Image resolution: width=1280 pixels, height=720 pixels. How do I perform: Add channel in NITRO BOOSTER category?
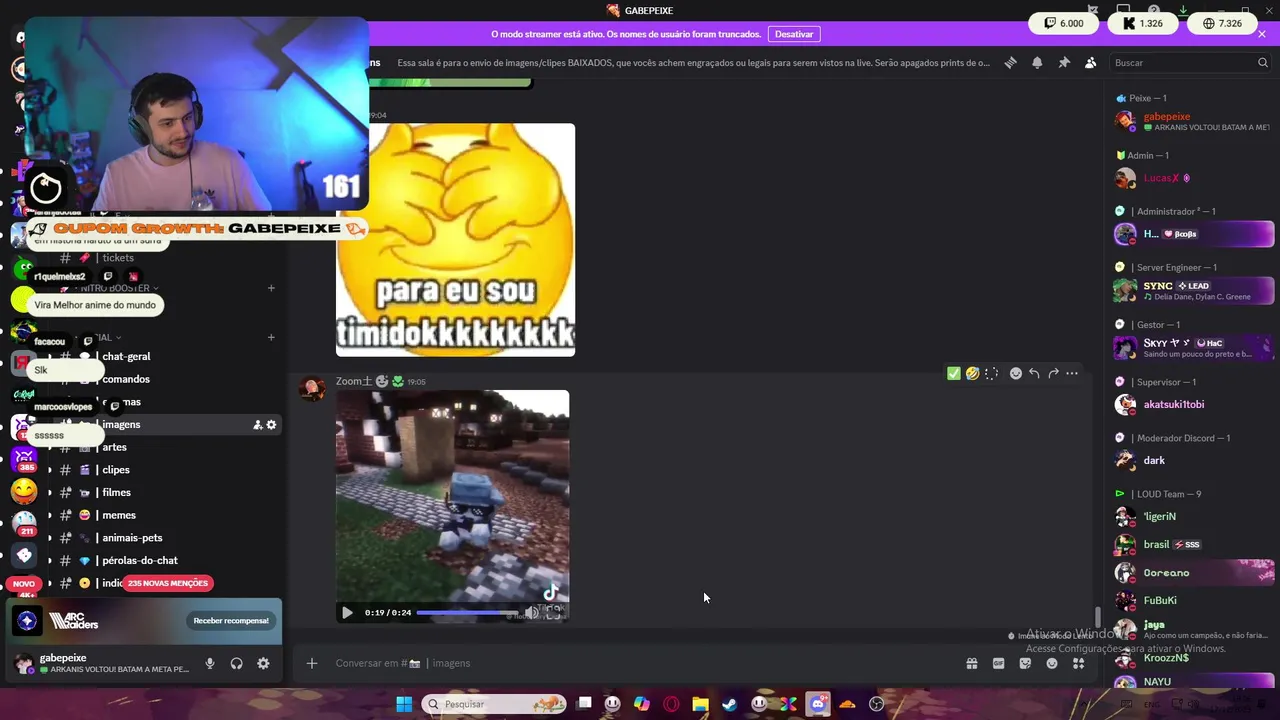(271, 289)
